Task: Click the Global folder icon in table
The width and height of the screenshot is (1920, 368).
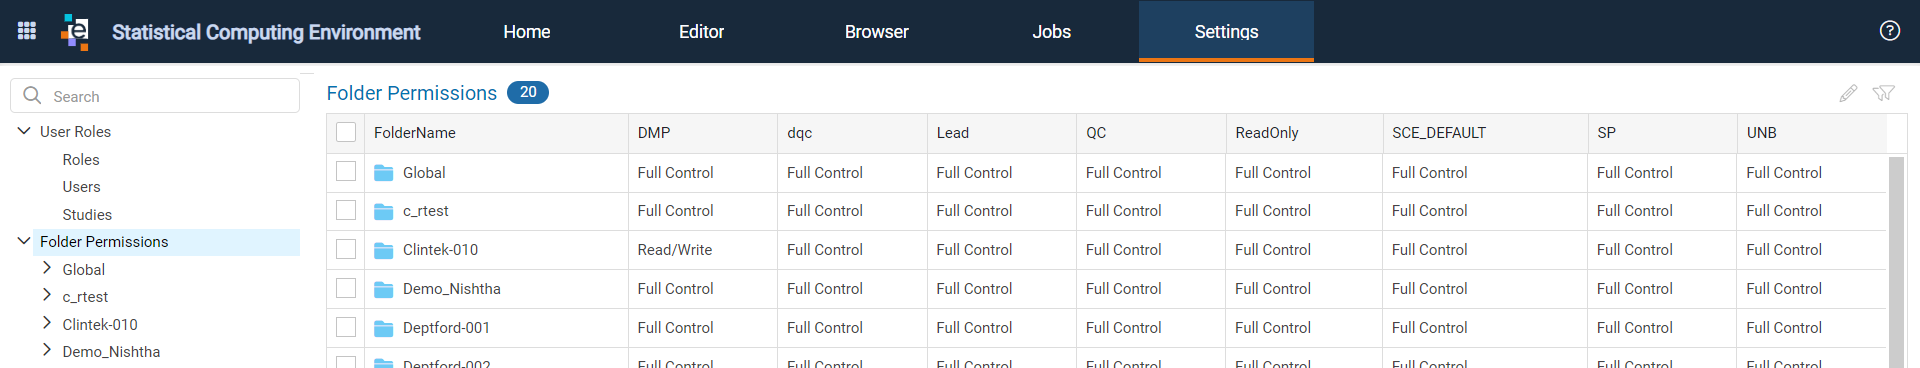Action: point(383,173)
